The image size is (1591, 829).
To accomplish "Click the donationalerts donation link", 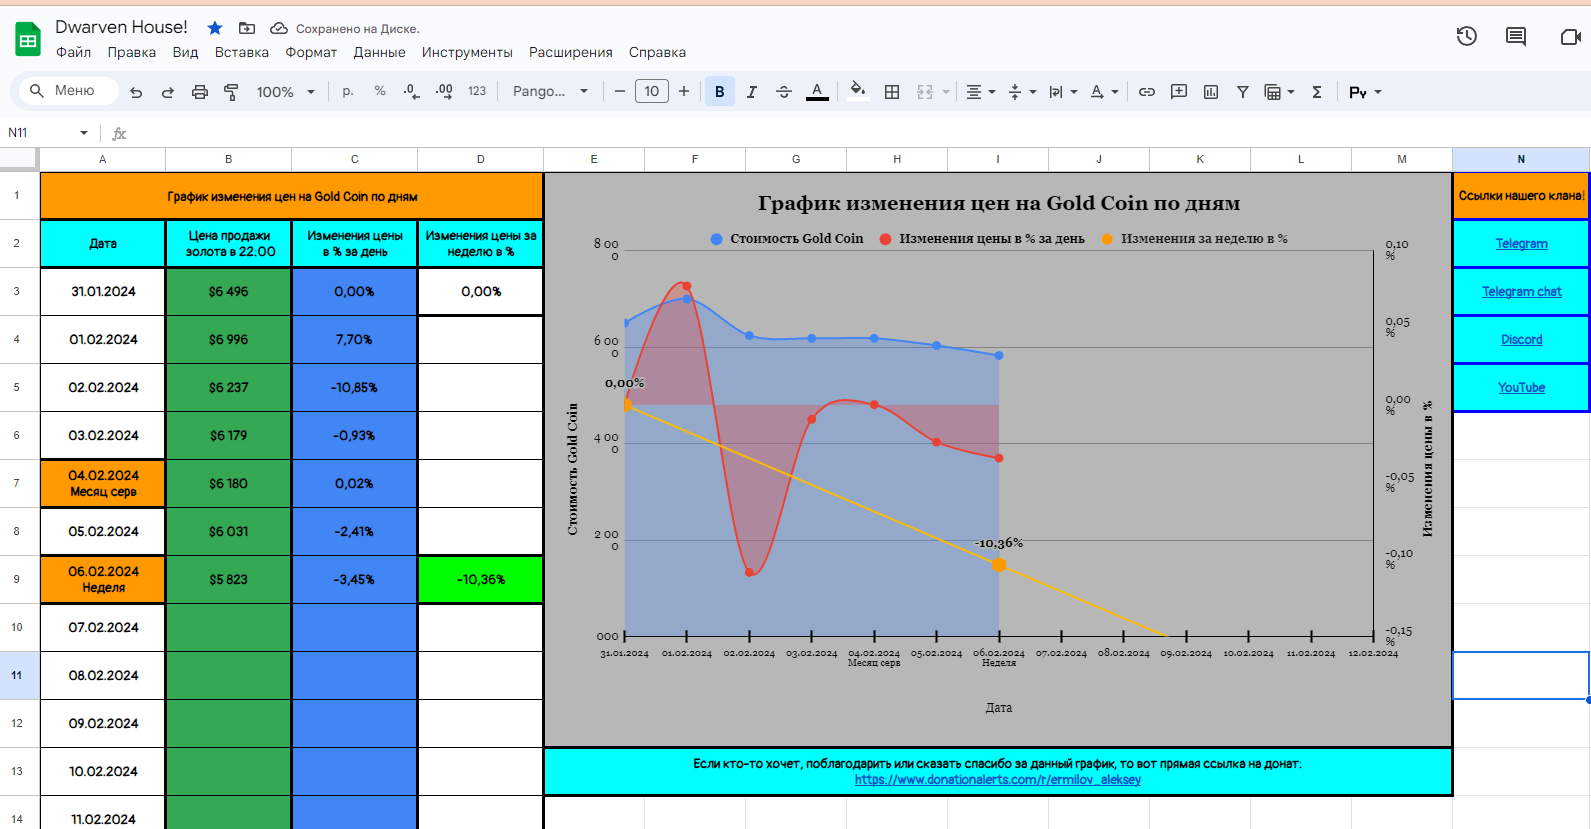I will click(997, 780).
